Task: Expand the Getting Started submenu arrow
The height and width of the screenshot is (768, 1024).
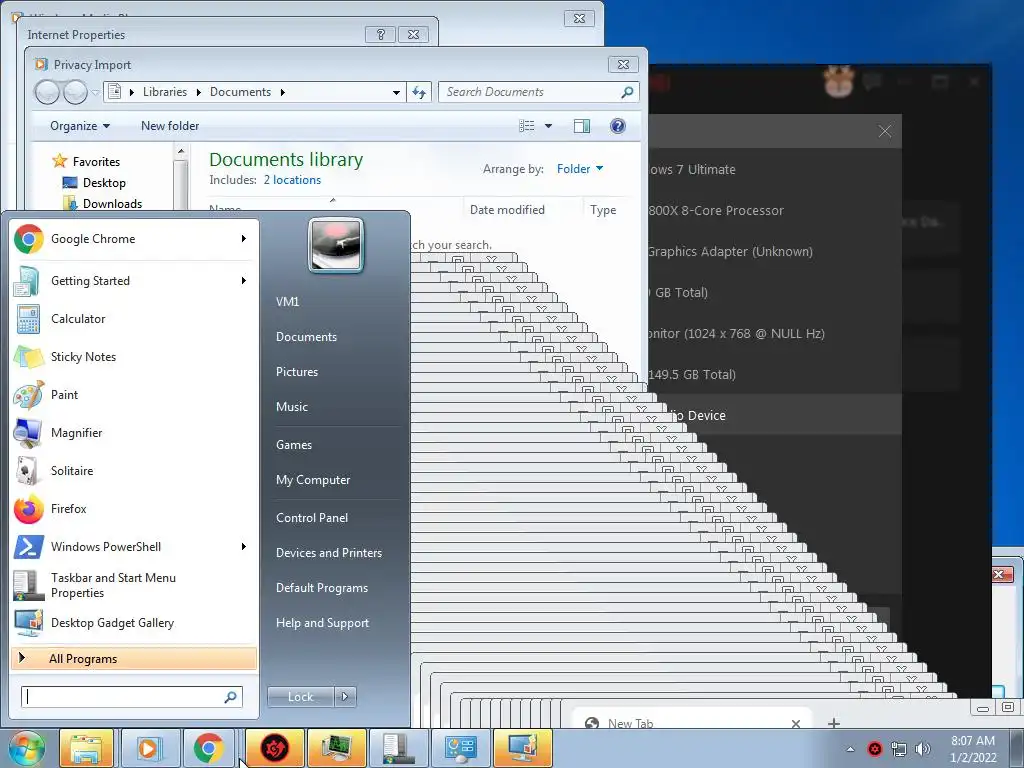Action: pyautogui.click(x=244, y=281)
